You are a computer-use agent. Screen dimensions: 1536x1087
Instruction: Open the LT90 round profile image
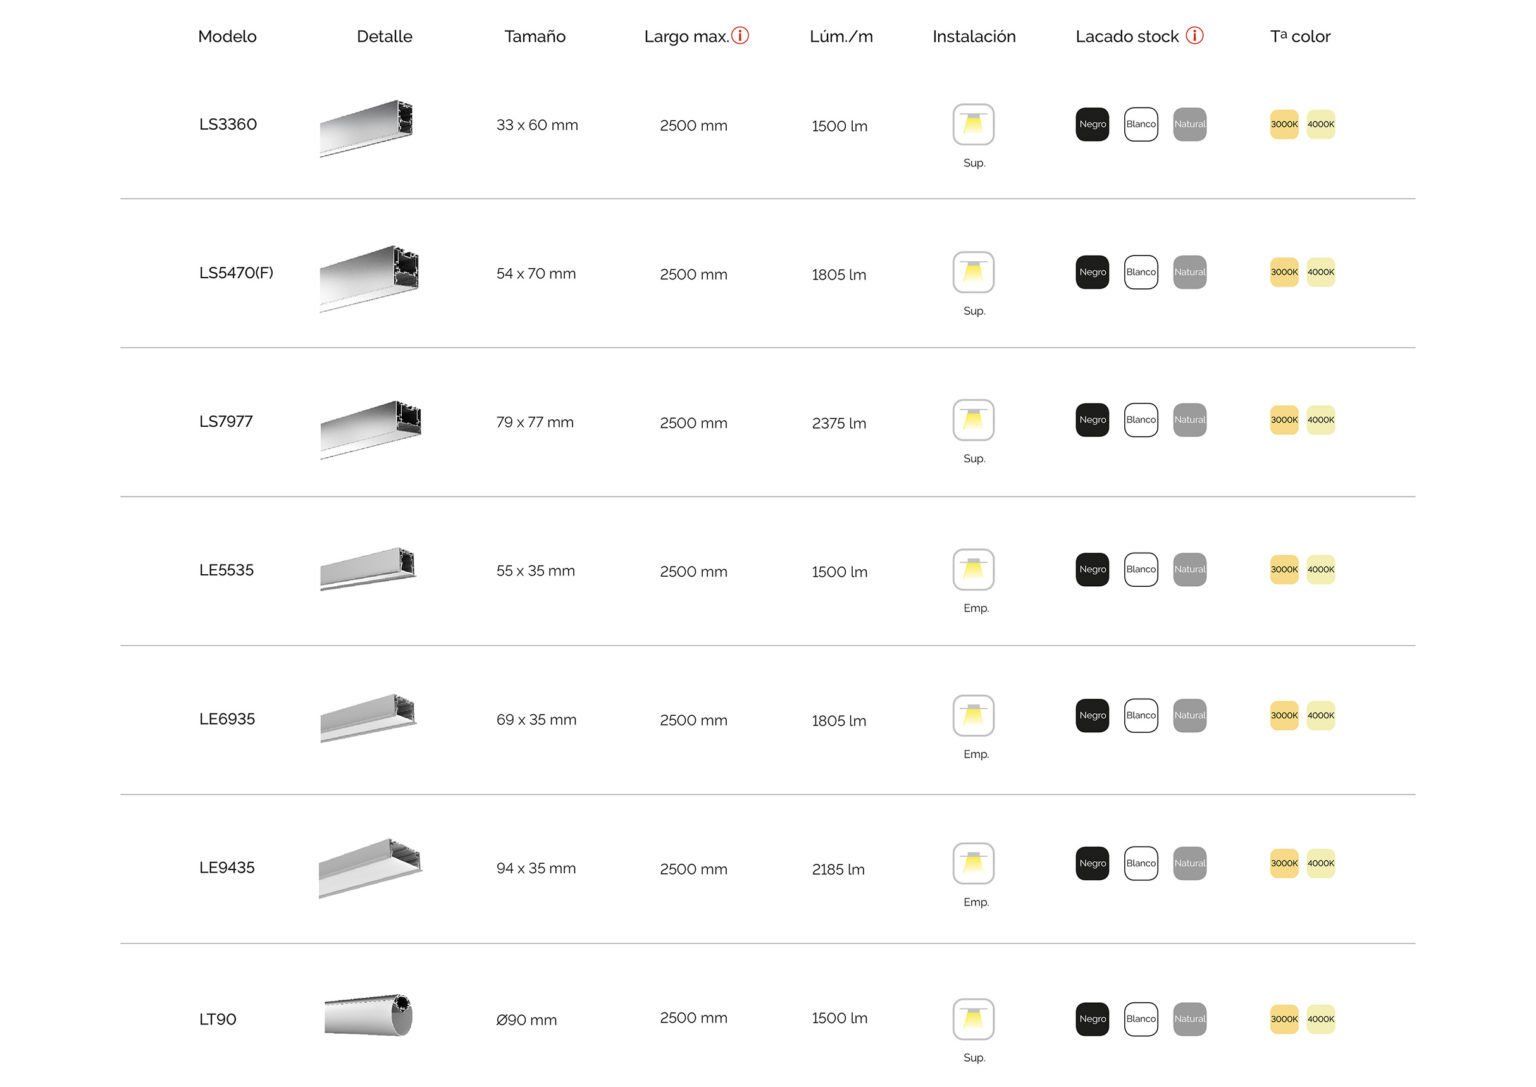point(368,1016)
